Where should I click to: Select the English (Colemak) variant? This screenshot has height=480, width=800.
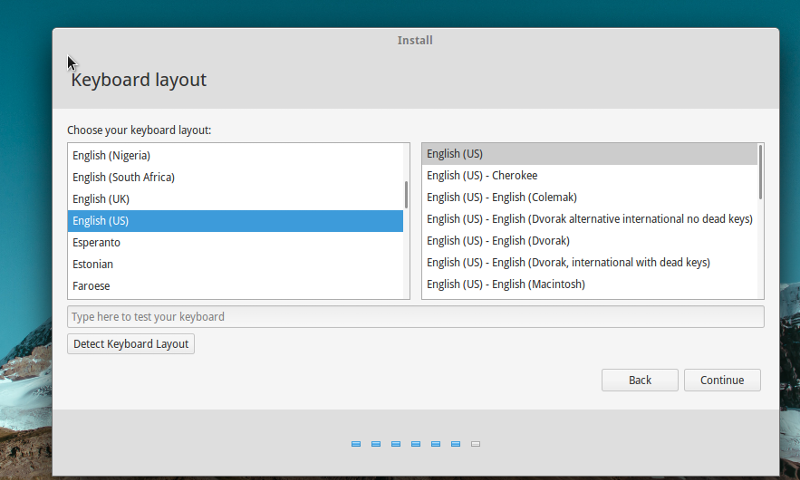[x=589, y=197]
